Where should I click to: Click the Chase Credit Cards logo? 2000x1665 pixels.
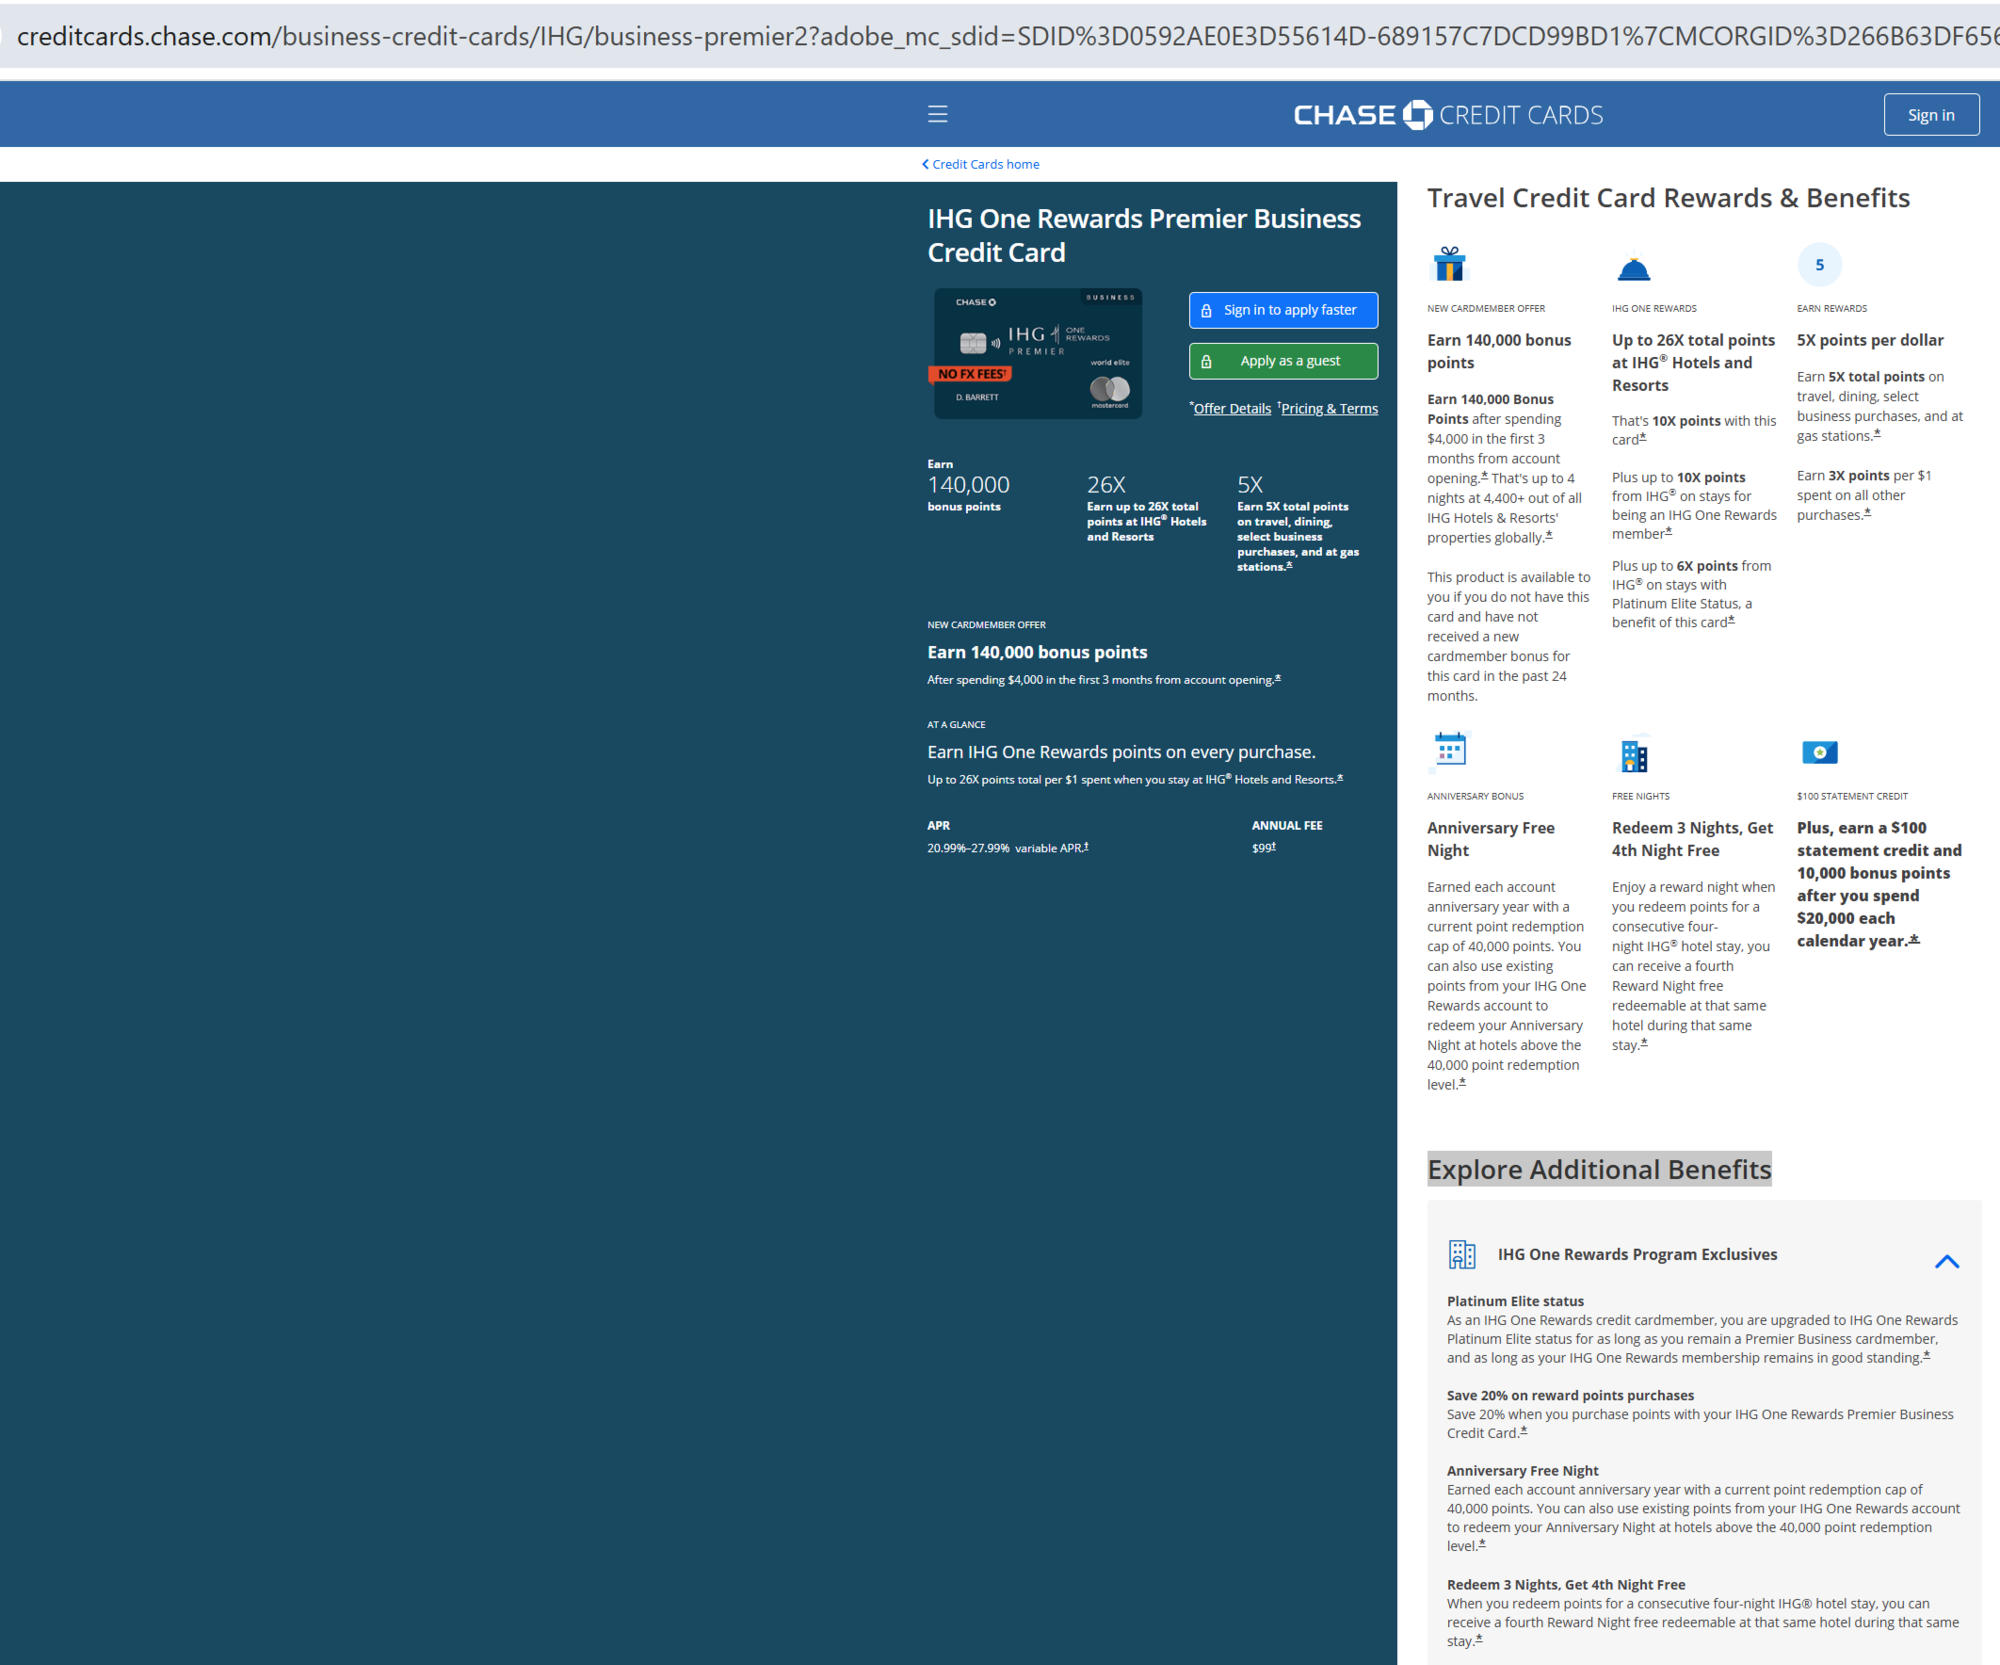(x=1447, y=114)
